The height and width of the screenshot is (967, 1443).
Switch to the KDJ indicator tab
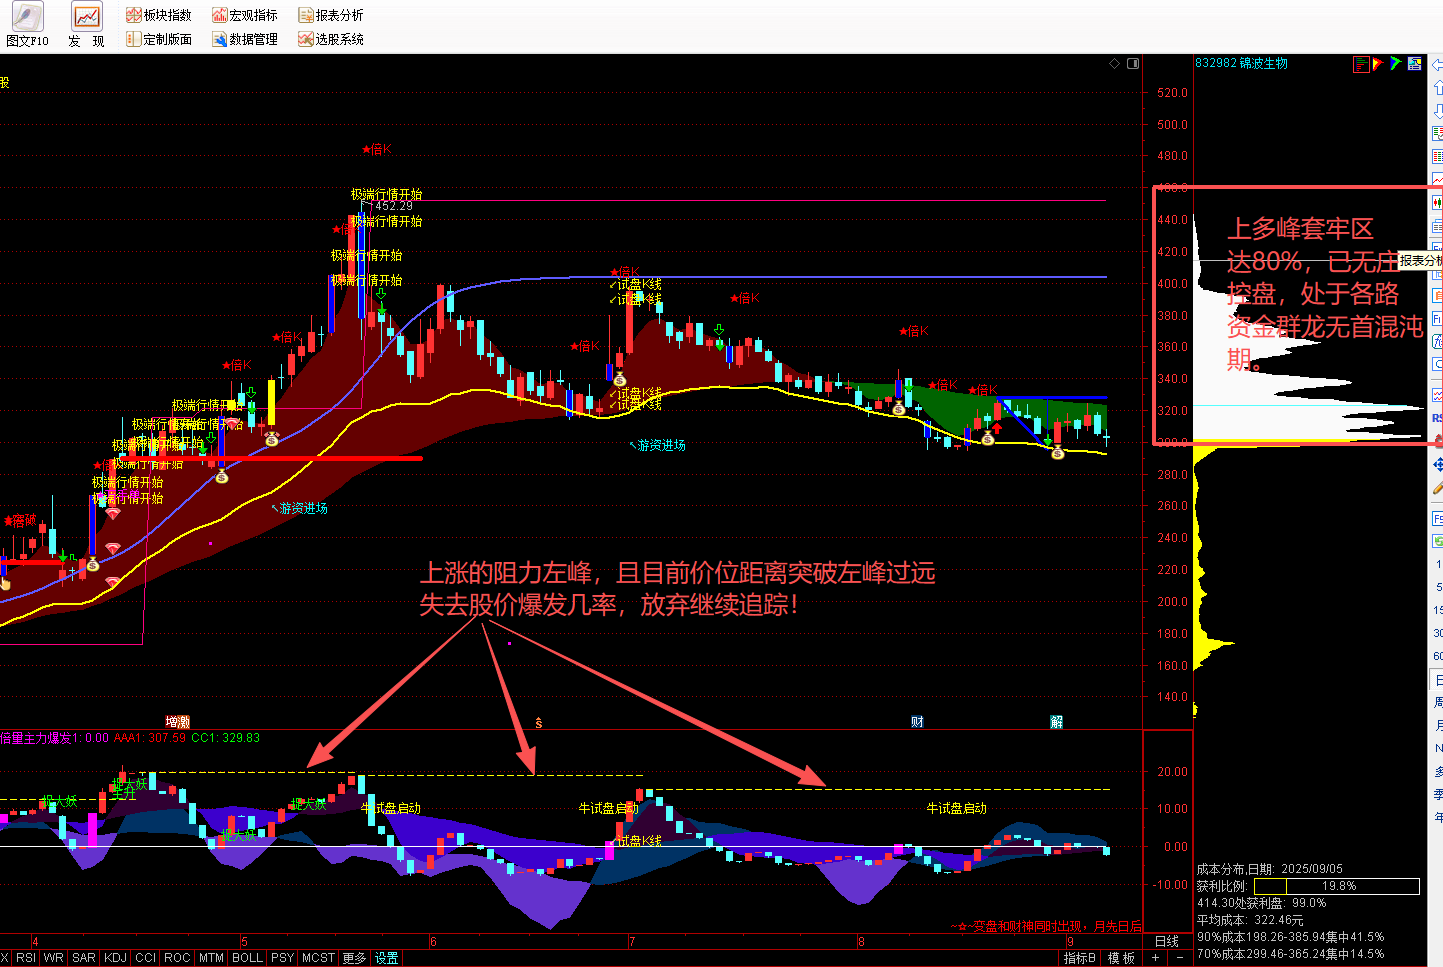pyautogui.click(x=115, y=958)
